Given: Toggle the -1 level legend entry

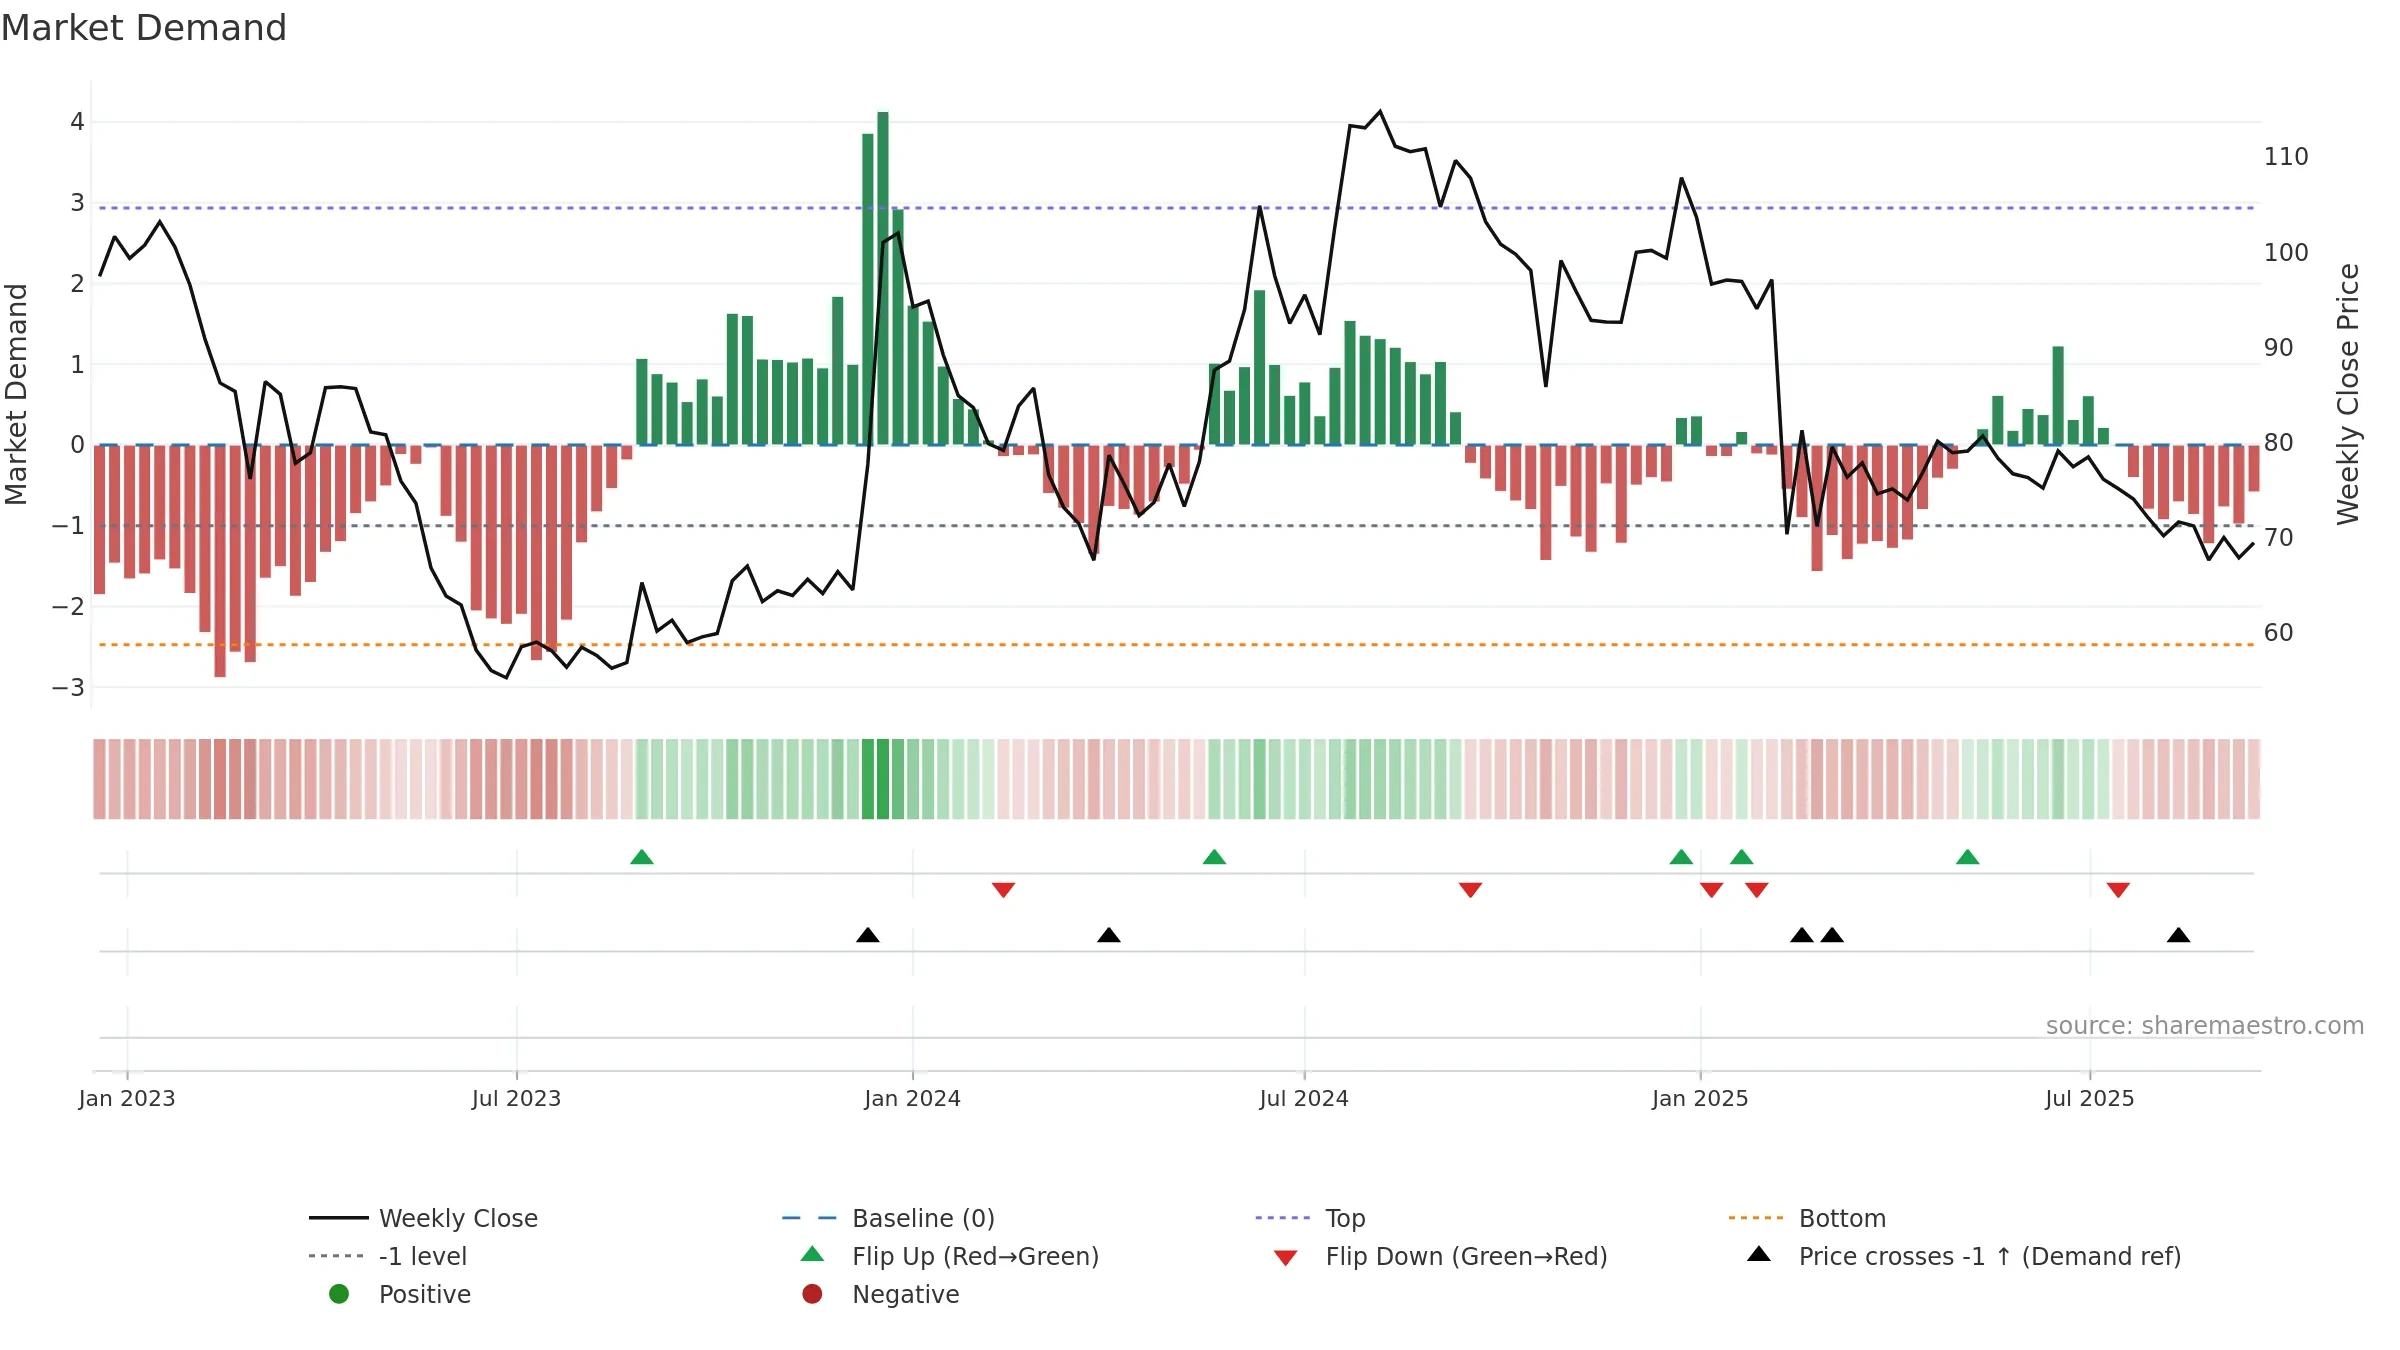Looking at the screenshot, I should pyautogui.click(x=388, y=1256).
